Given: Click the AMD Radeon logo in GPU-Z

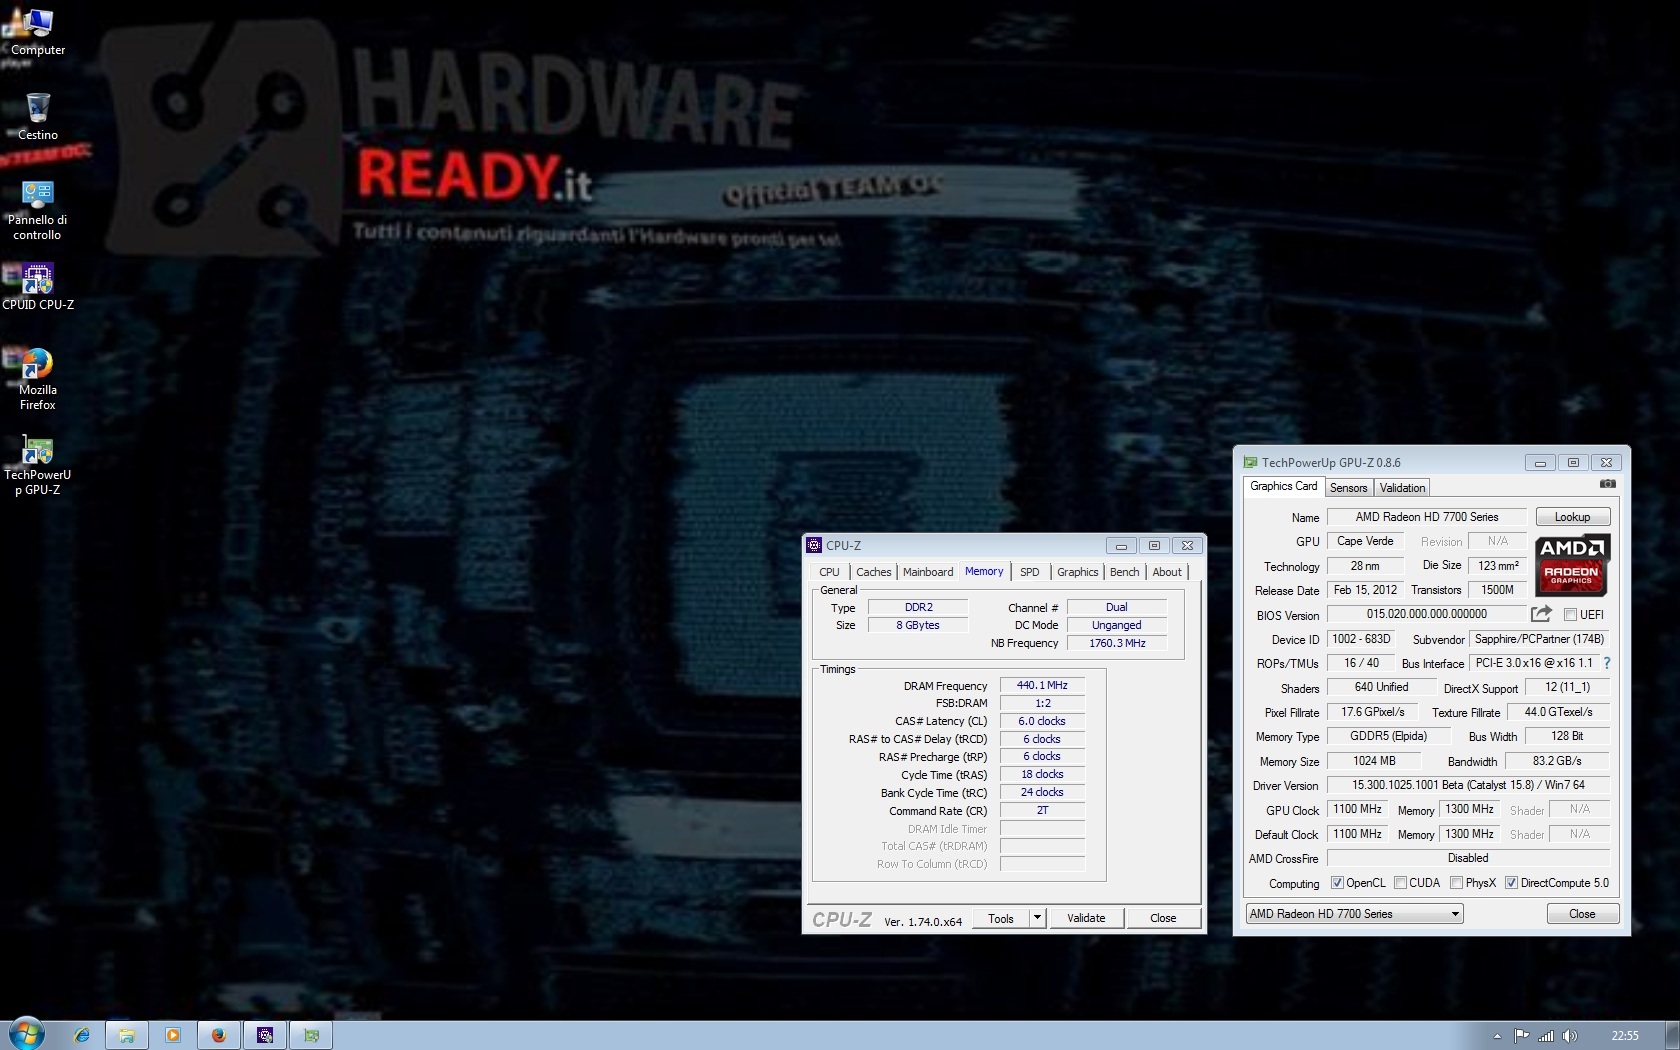Looking at the screenshot, I should 1572,565.
